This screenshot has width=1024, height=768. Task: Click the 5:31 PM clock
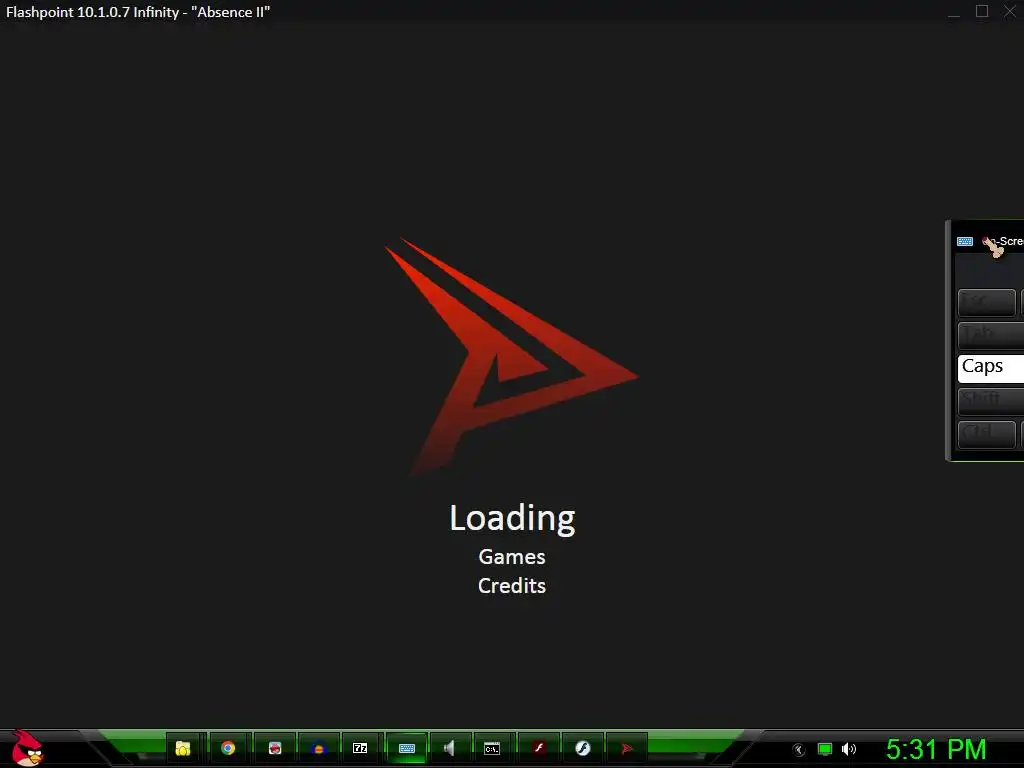coord(936,749)
